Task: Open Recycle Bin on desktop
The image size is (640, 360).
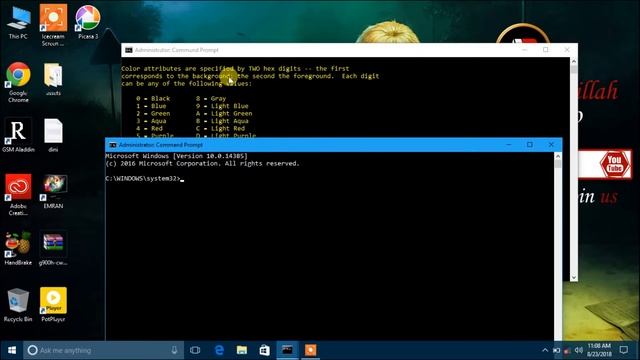Action: click(18, 305)
